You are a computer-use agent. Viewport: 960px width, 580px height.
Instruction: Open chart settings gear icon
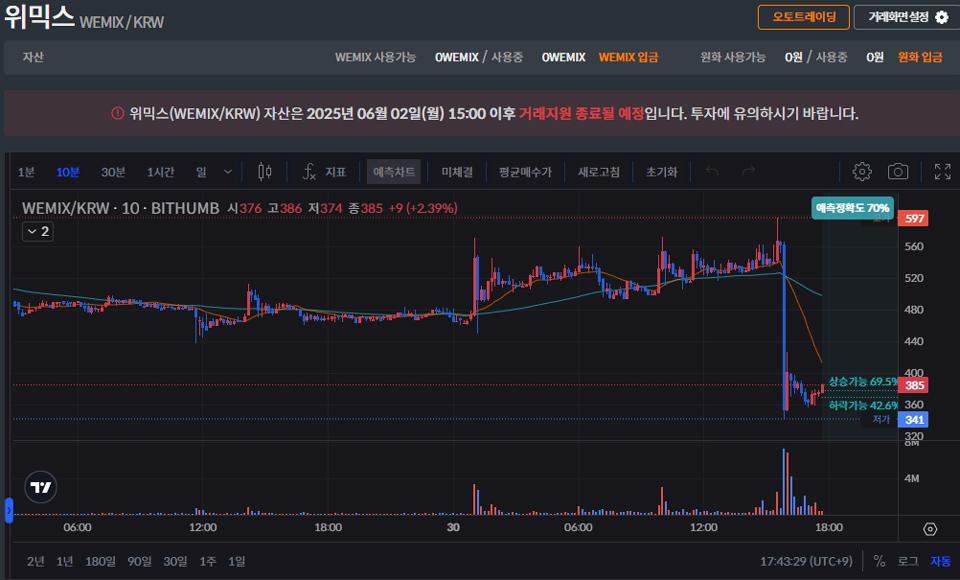pyautogui.click(x=862, y=171)
